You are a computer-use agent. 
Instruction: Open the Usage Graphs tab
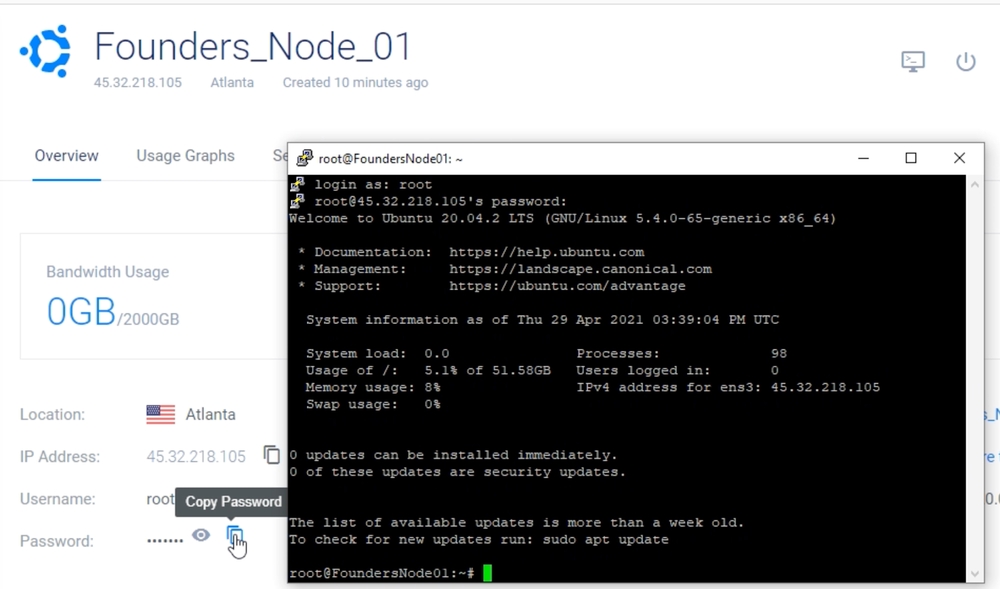(186, 156)
